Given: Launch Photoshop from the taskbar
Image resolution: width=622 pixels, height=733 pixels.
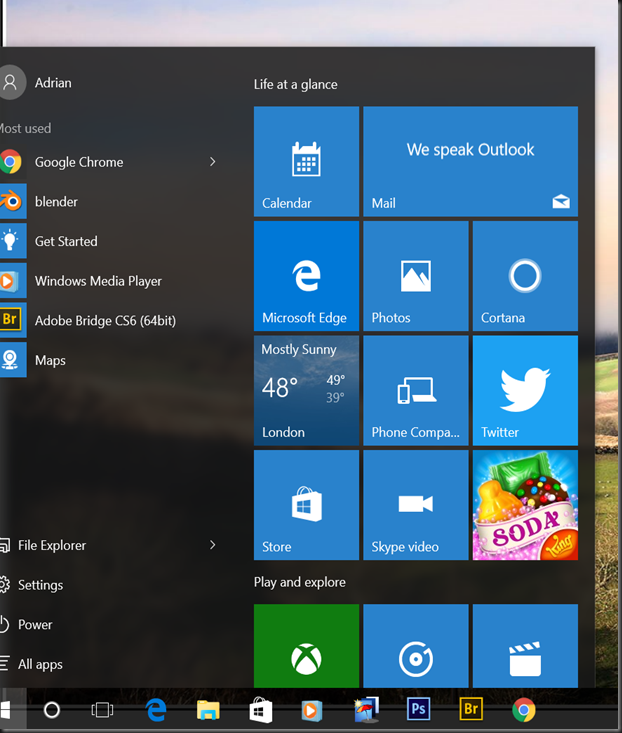Looking at the screenshot, I should [x=418, y=710].
